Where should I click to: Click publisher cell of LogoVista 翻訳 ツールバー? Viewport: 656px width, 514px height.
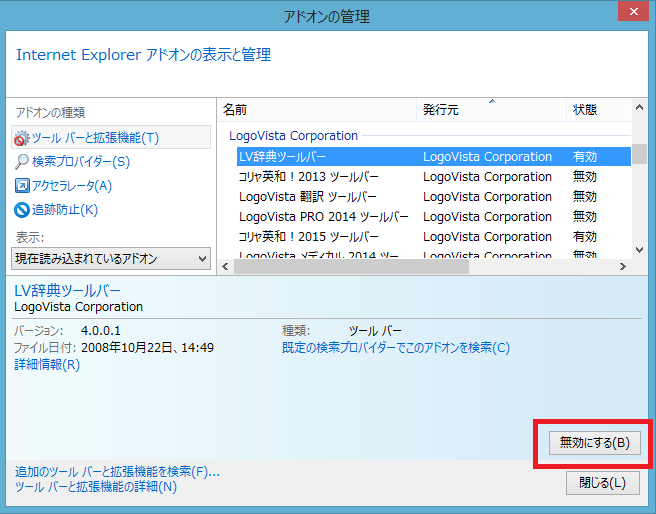click(x=487, y=197)
